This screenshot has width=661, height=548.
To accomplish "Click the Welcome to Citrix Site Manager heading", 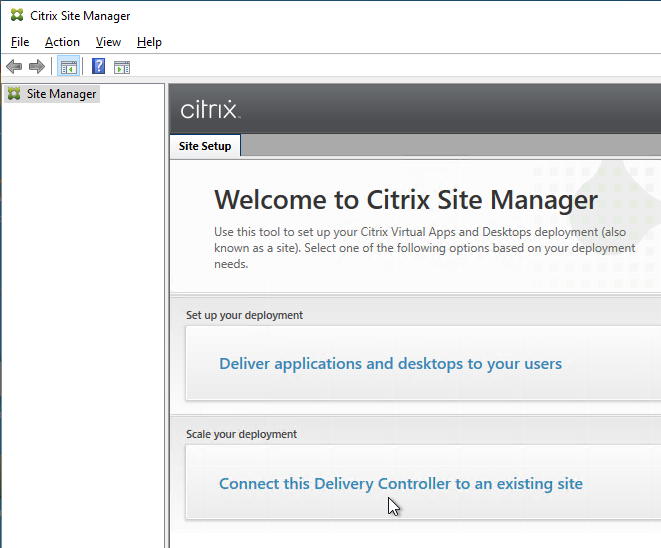I will click(x=406, y=199).
